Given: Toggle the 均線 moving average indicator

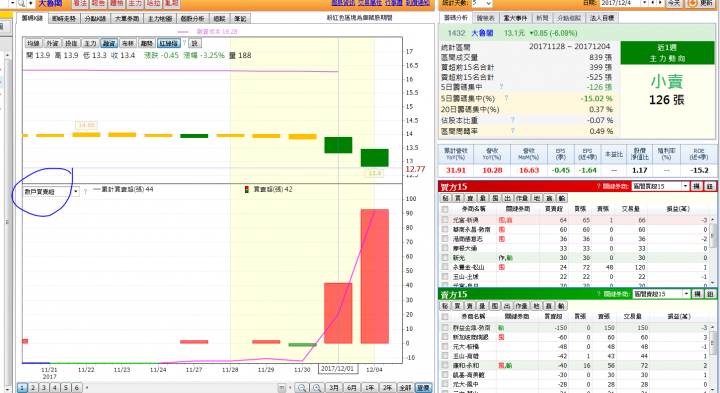Looking at the screenshot, I should (x=33, y=43).
